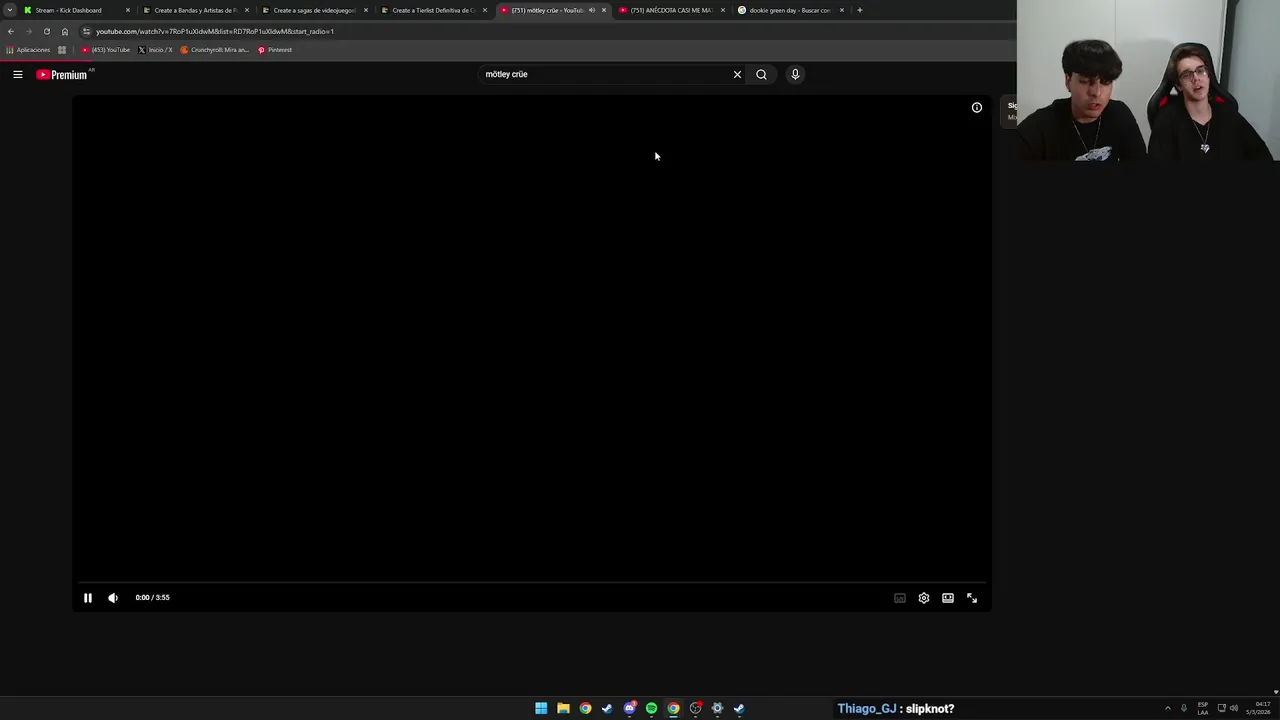Open the Crunchyroll bookmark
This screenshot has width=1280, height=720.
click(x=215, y=50)
